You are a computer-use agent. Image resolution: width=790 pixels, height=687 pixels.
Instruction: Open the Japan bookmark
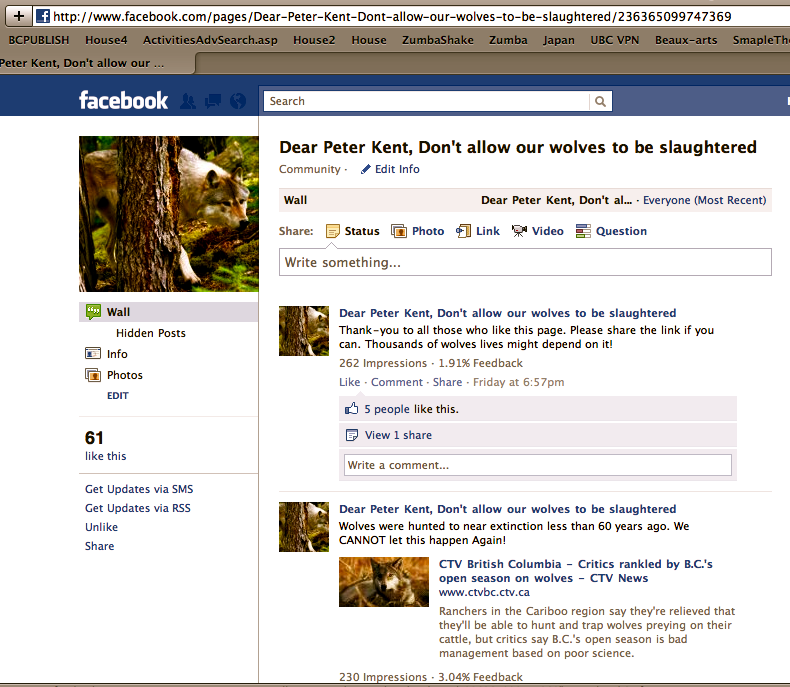pyautogui.click(x=558, y=40)
